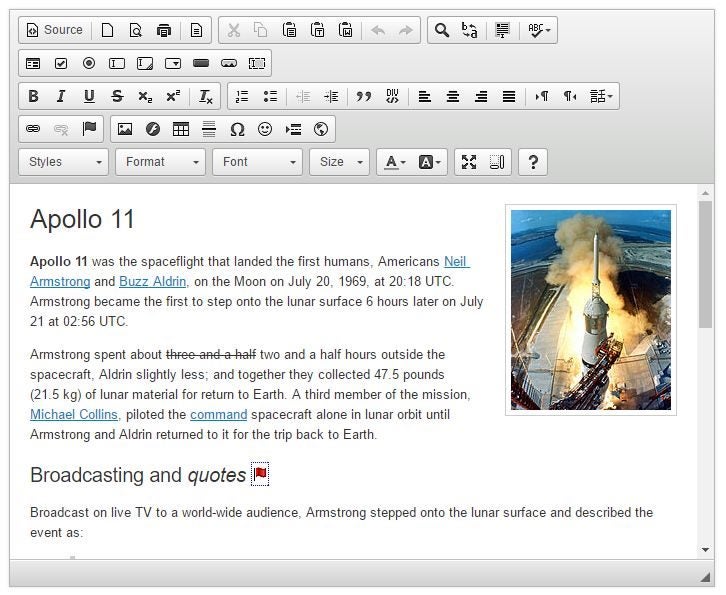
Task: Insert an Image Button
Action: click(x=229, y=63)
